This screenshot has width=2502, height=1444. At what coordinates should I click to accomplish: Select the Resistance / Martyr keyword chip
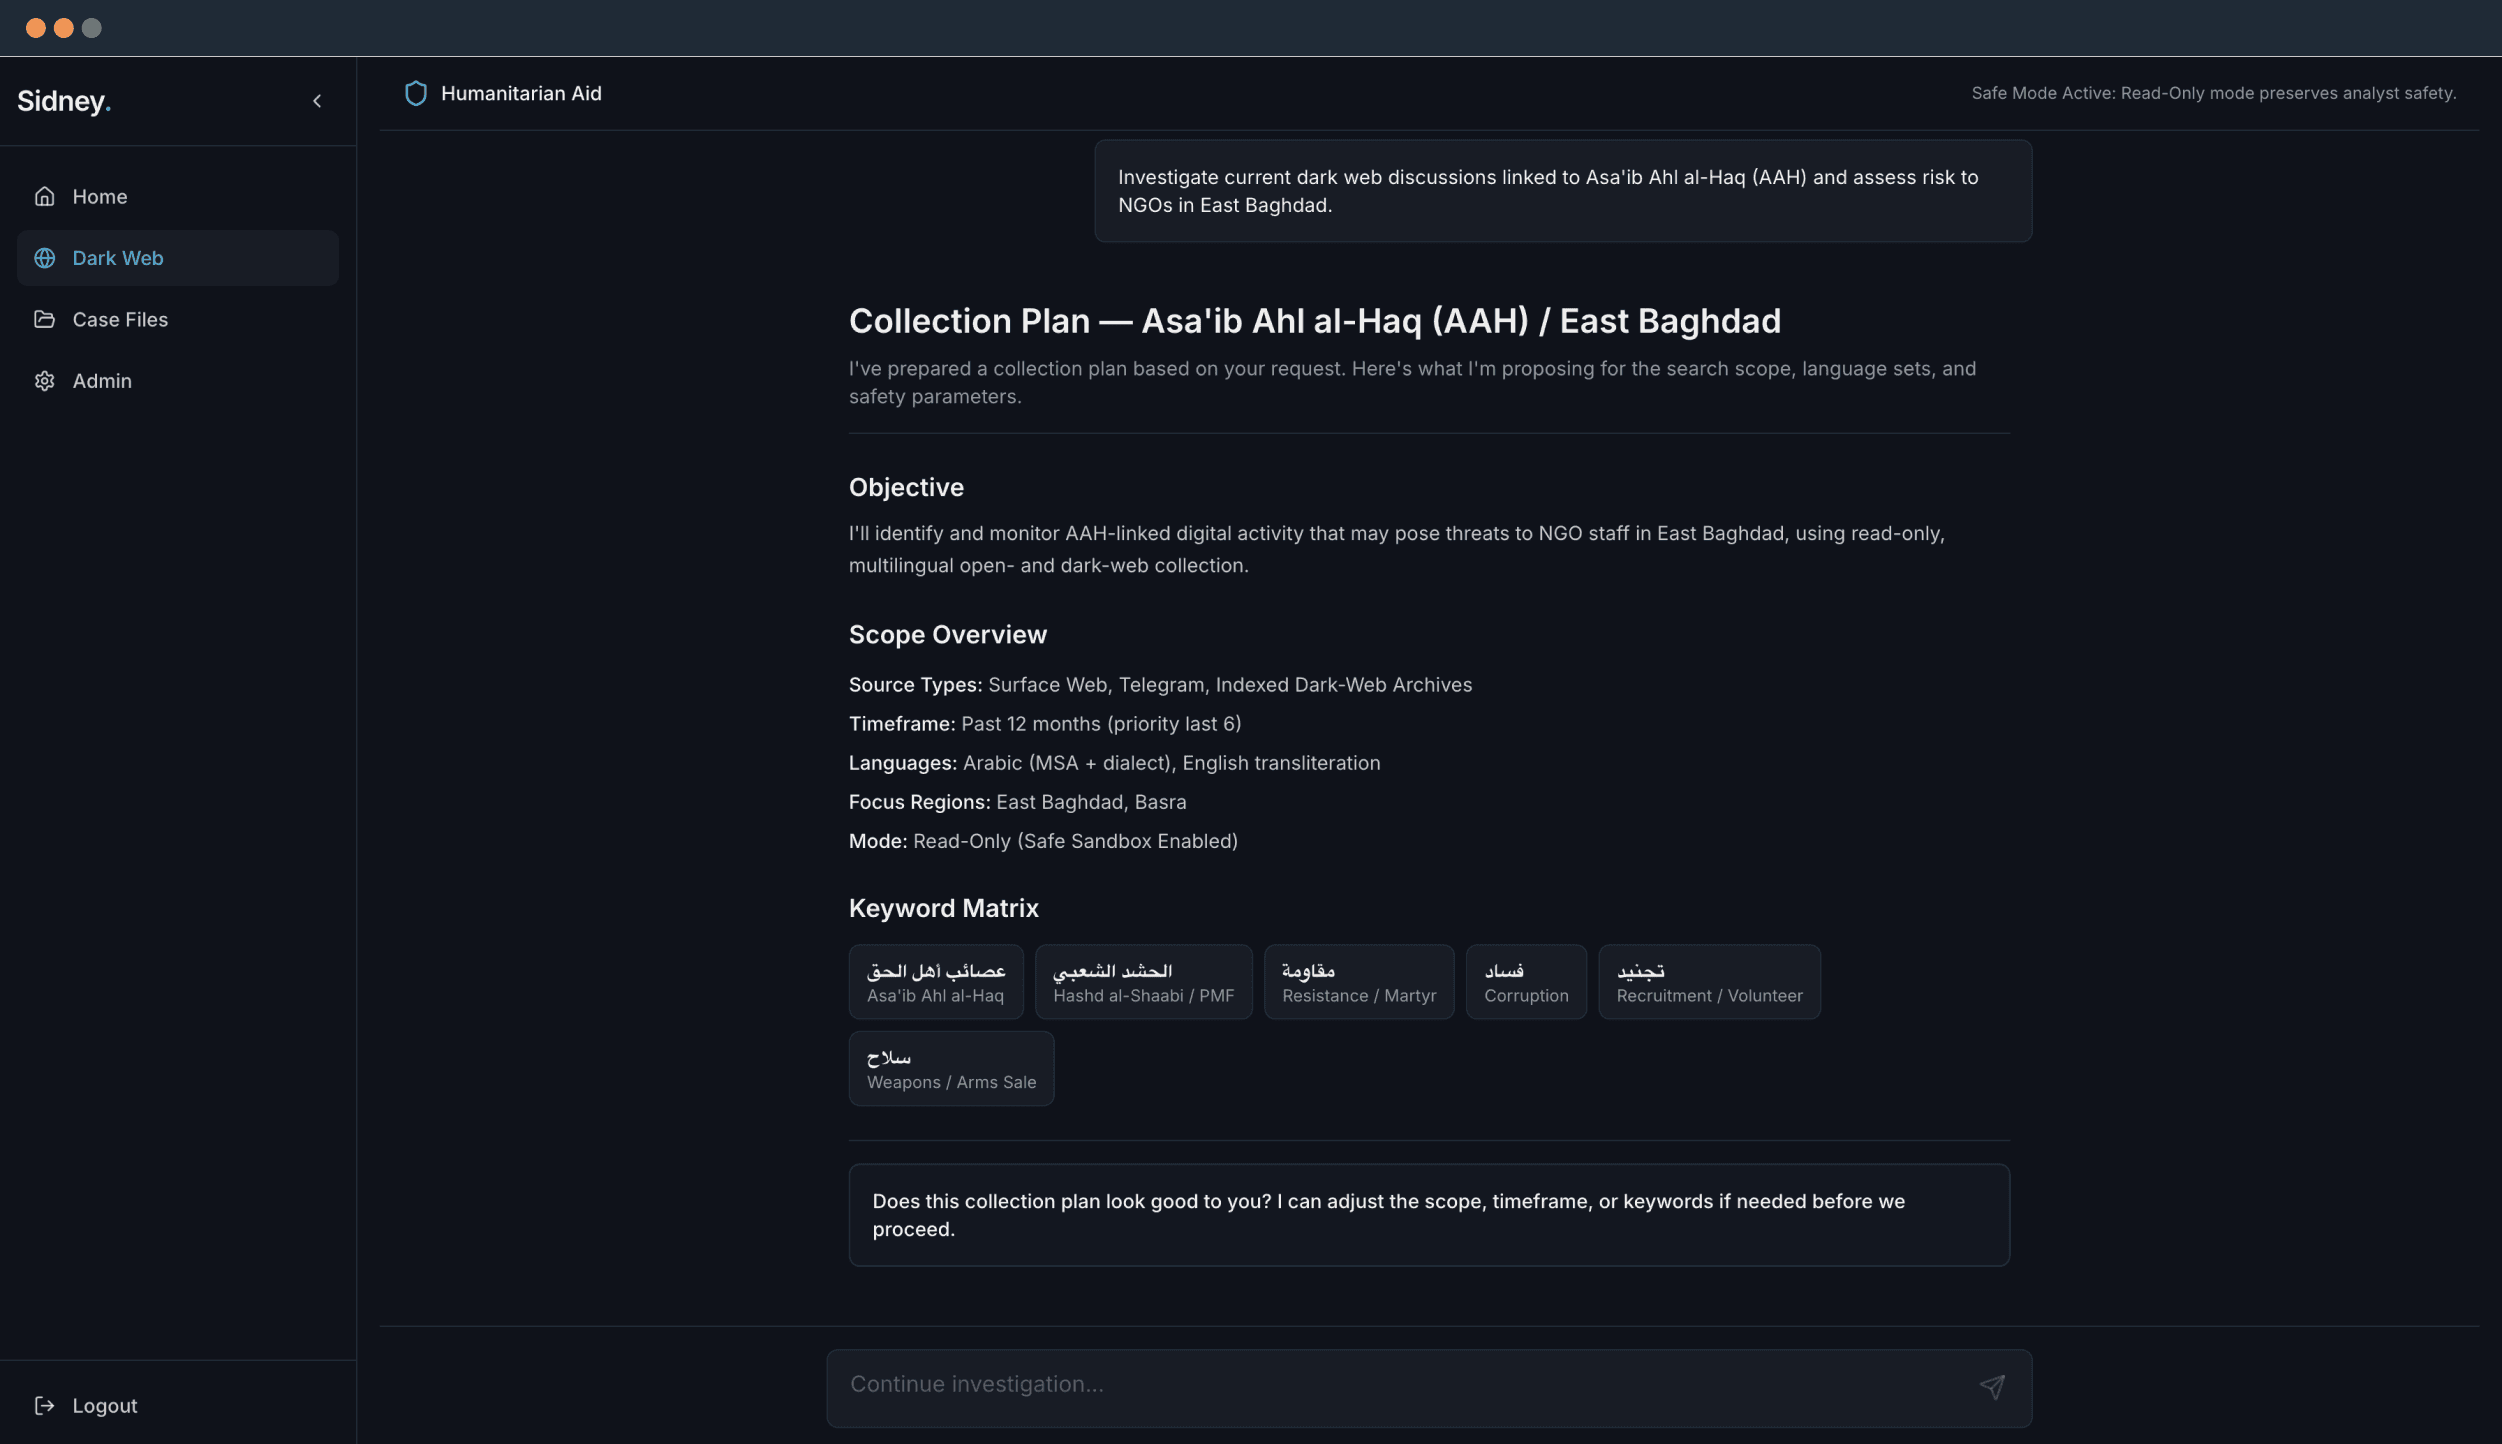[1358, 982]
